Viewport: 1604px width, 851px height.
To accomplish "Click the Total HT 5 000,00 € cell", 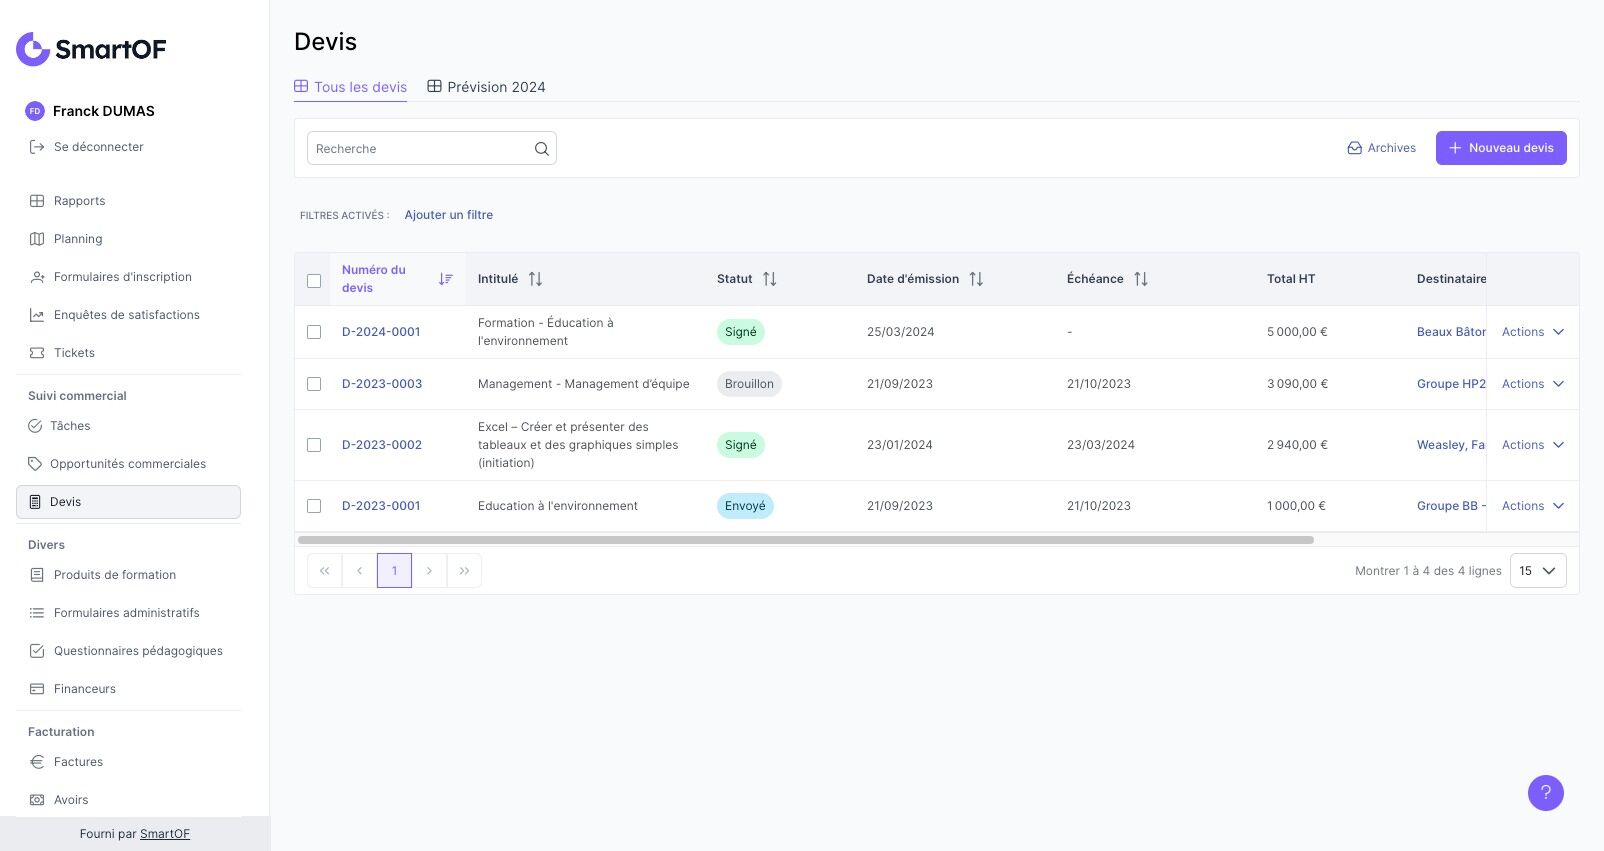I will pyautogui.click(x=1297, y=332).
